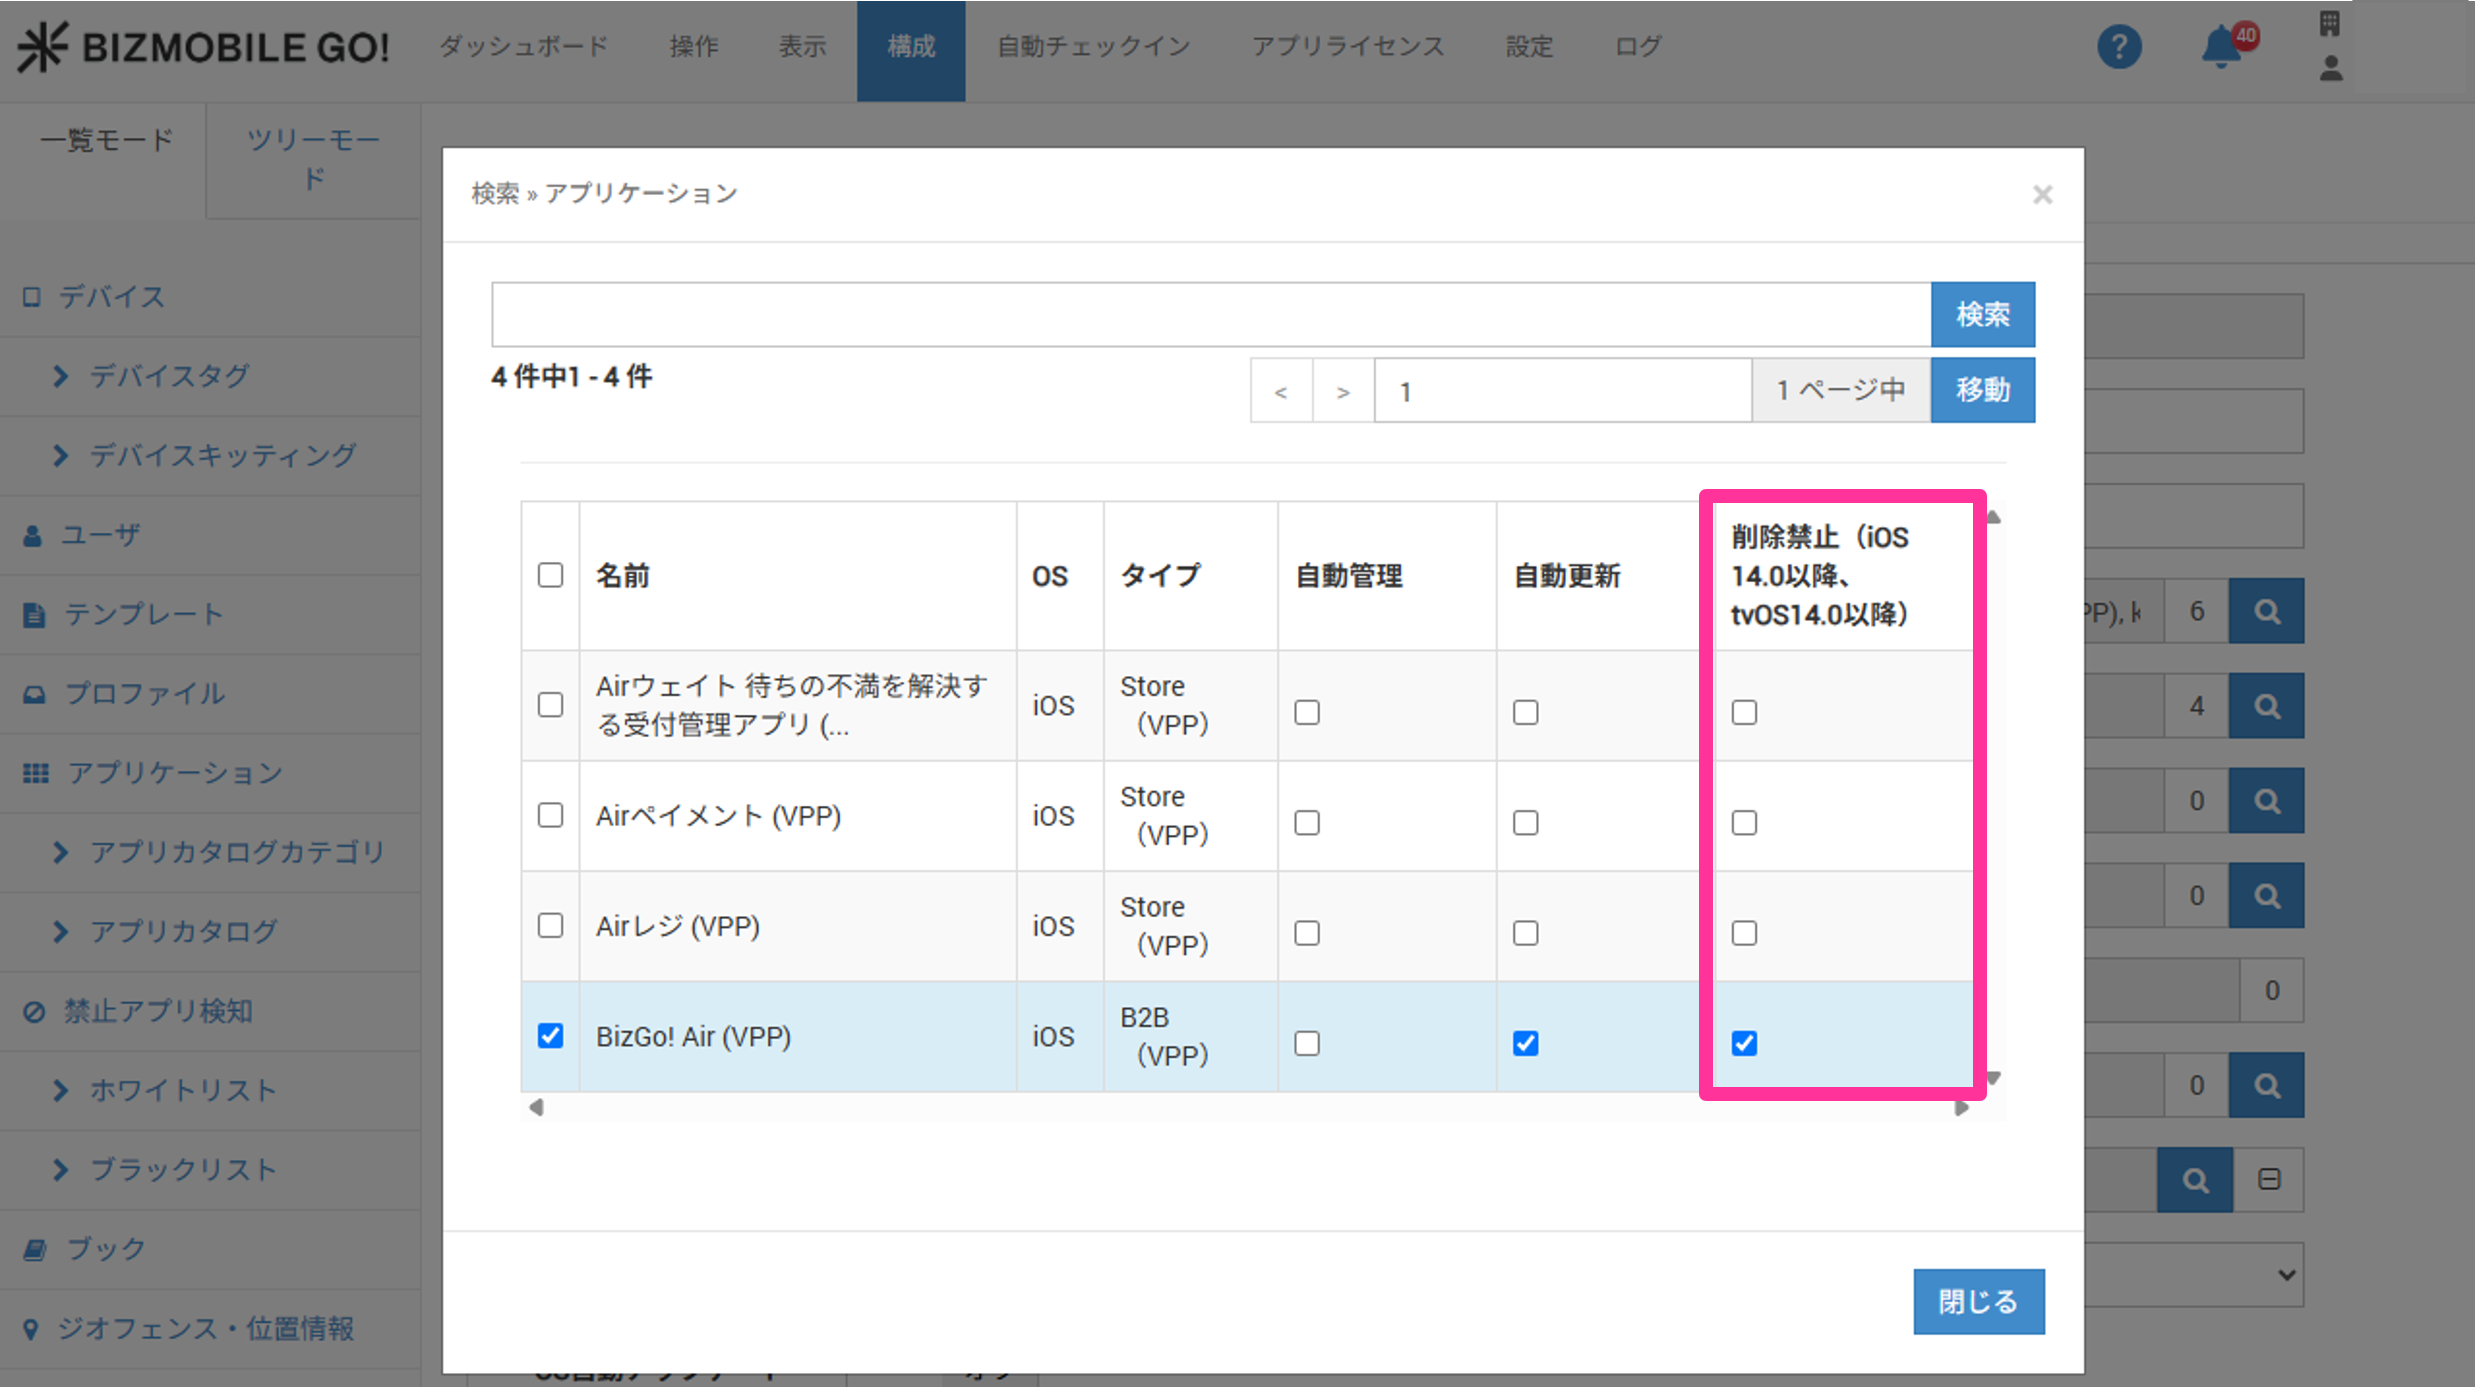Viewport: 2475px width, 1387px height.
Task: Click the user account icon
Action: coord(2330,68)
